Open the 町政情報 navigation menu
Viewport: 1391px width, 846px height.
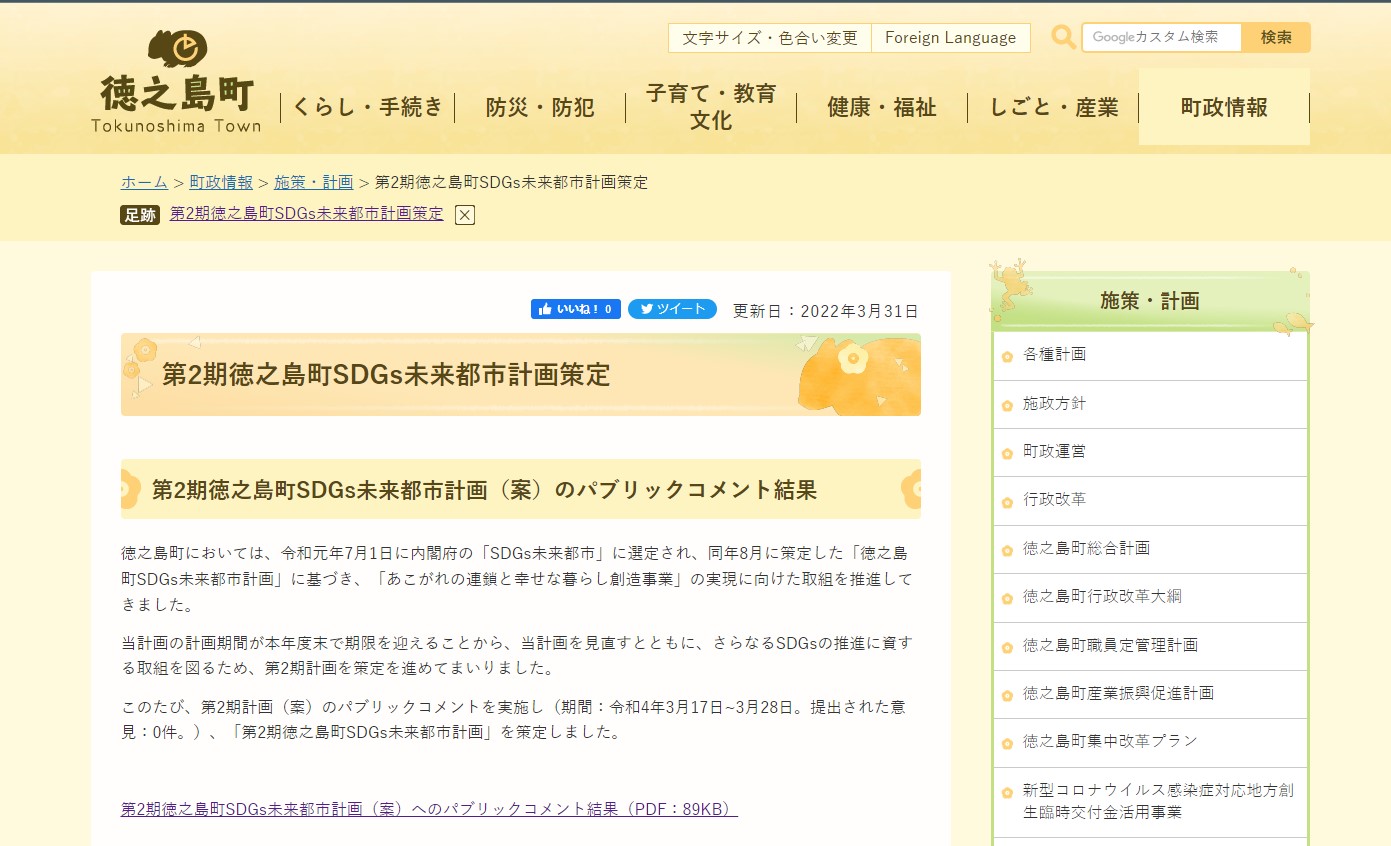[1224, 106]
